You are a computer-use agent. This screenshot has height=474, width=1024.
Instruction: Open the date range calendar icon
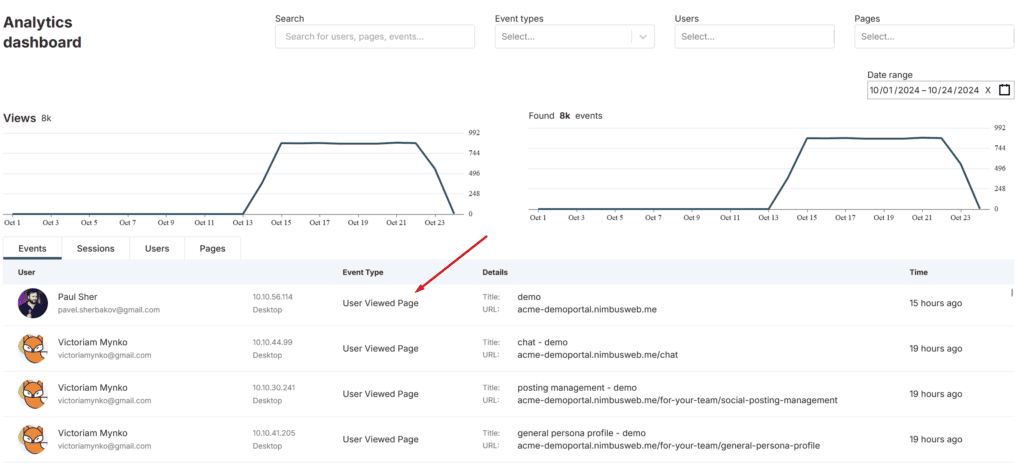[x=1004, y=90]
